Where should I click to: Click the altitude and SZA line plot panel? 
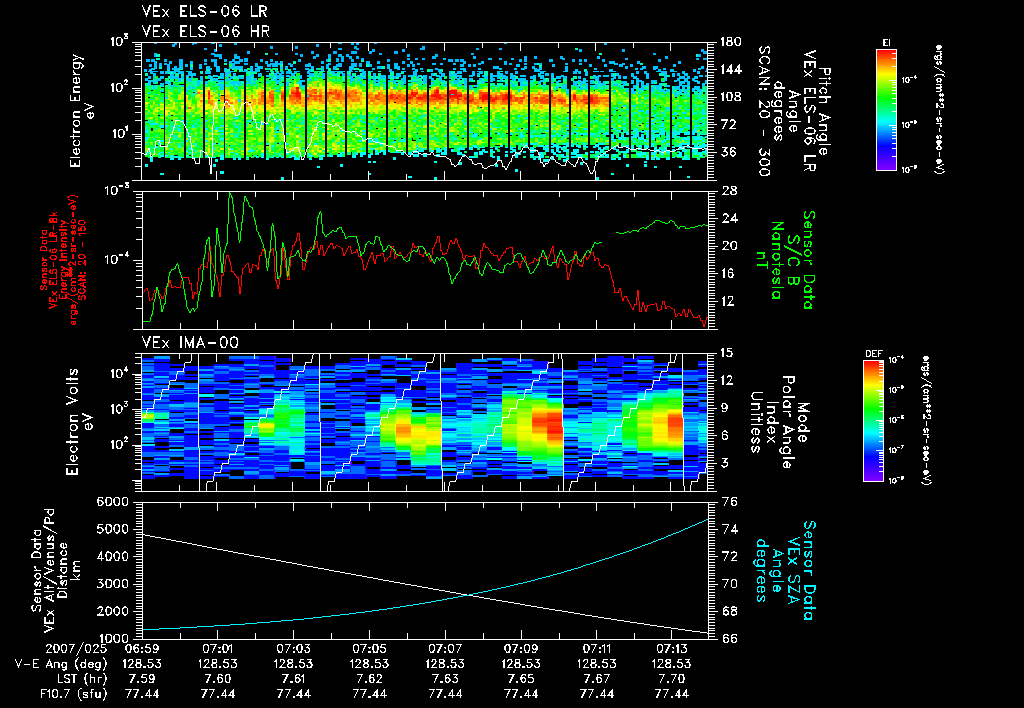[x=425, y=570]
